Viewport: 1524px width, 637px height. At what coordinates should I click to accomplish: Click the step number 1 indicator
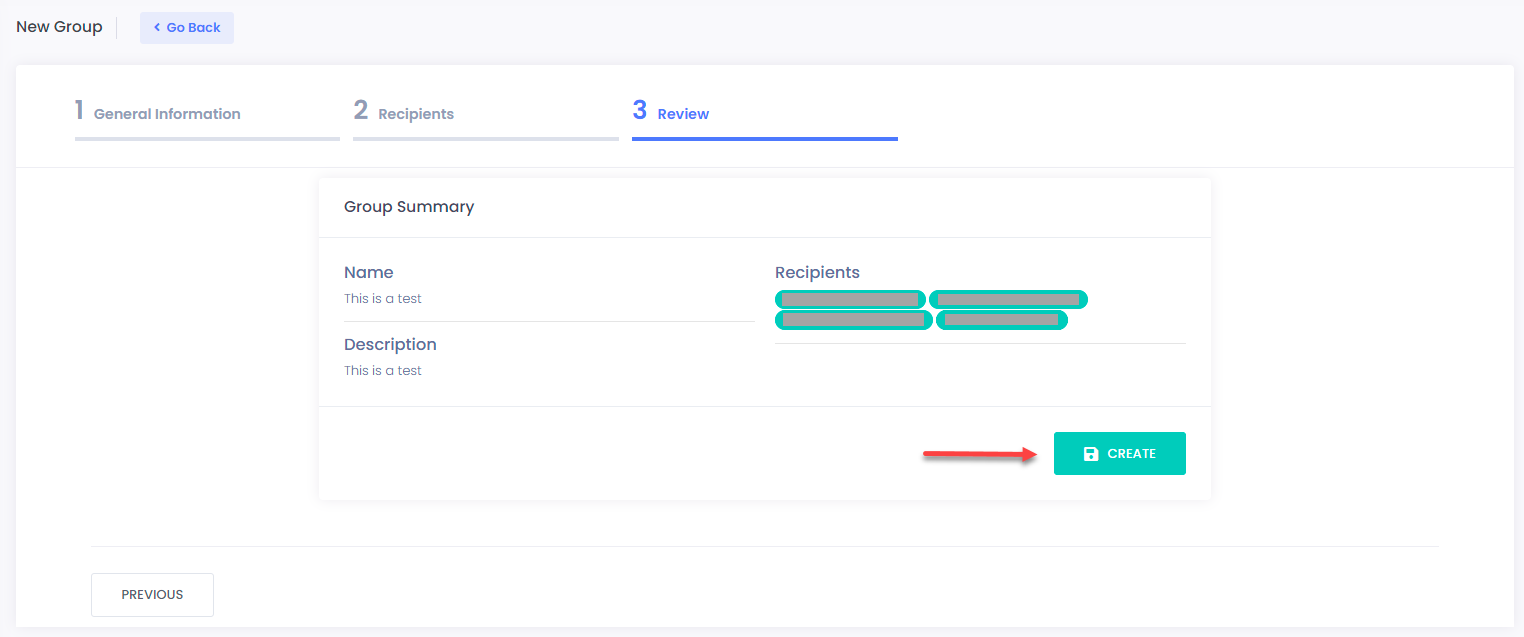pos(79,111)
